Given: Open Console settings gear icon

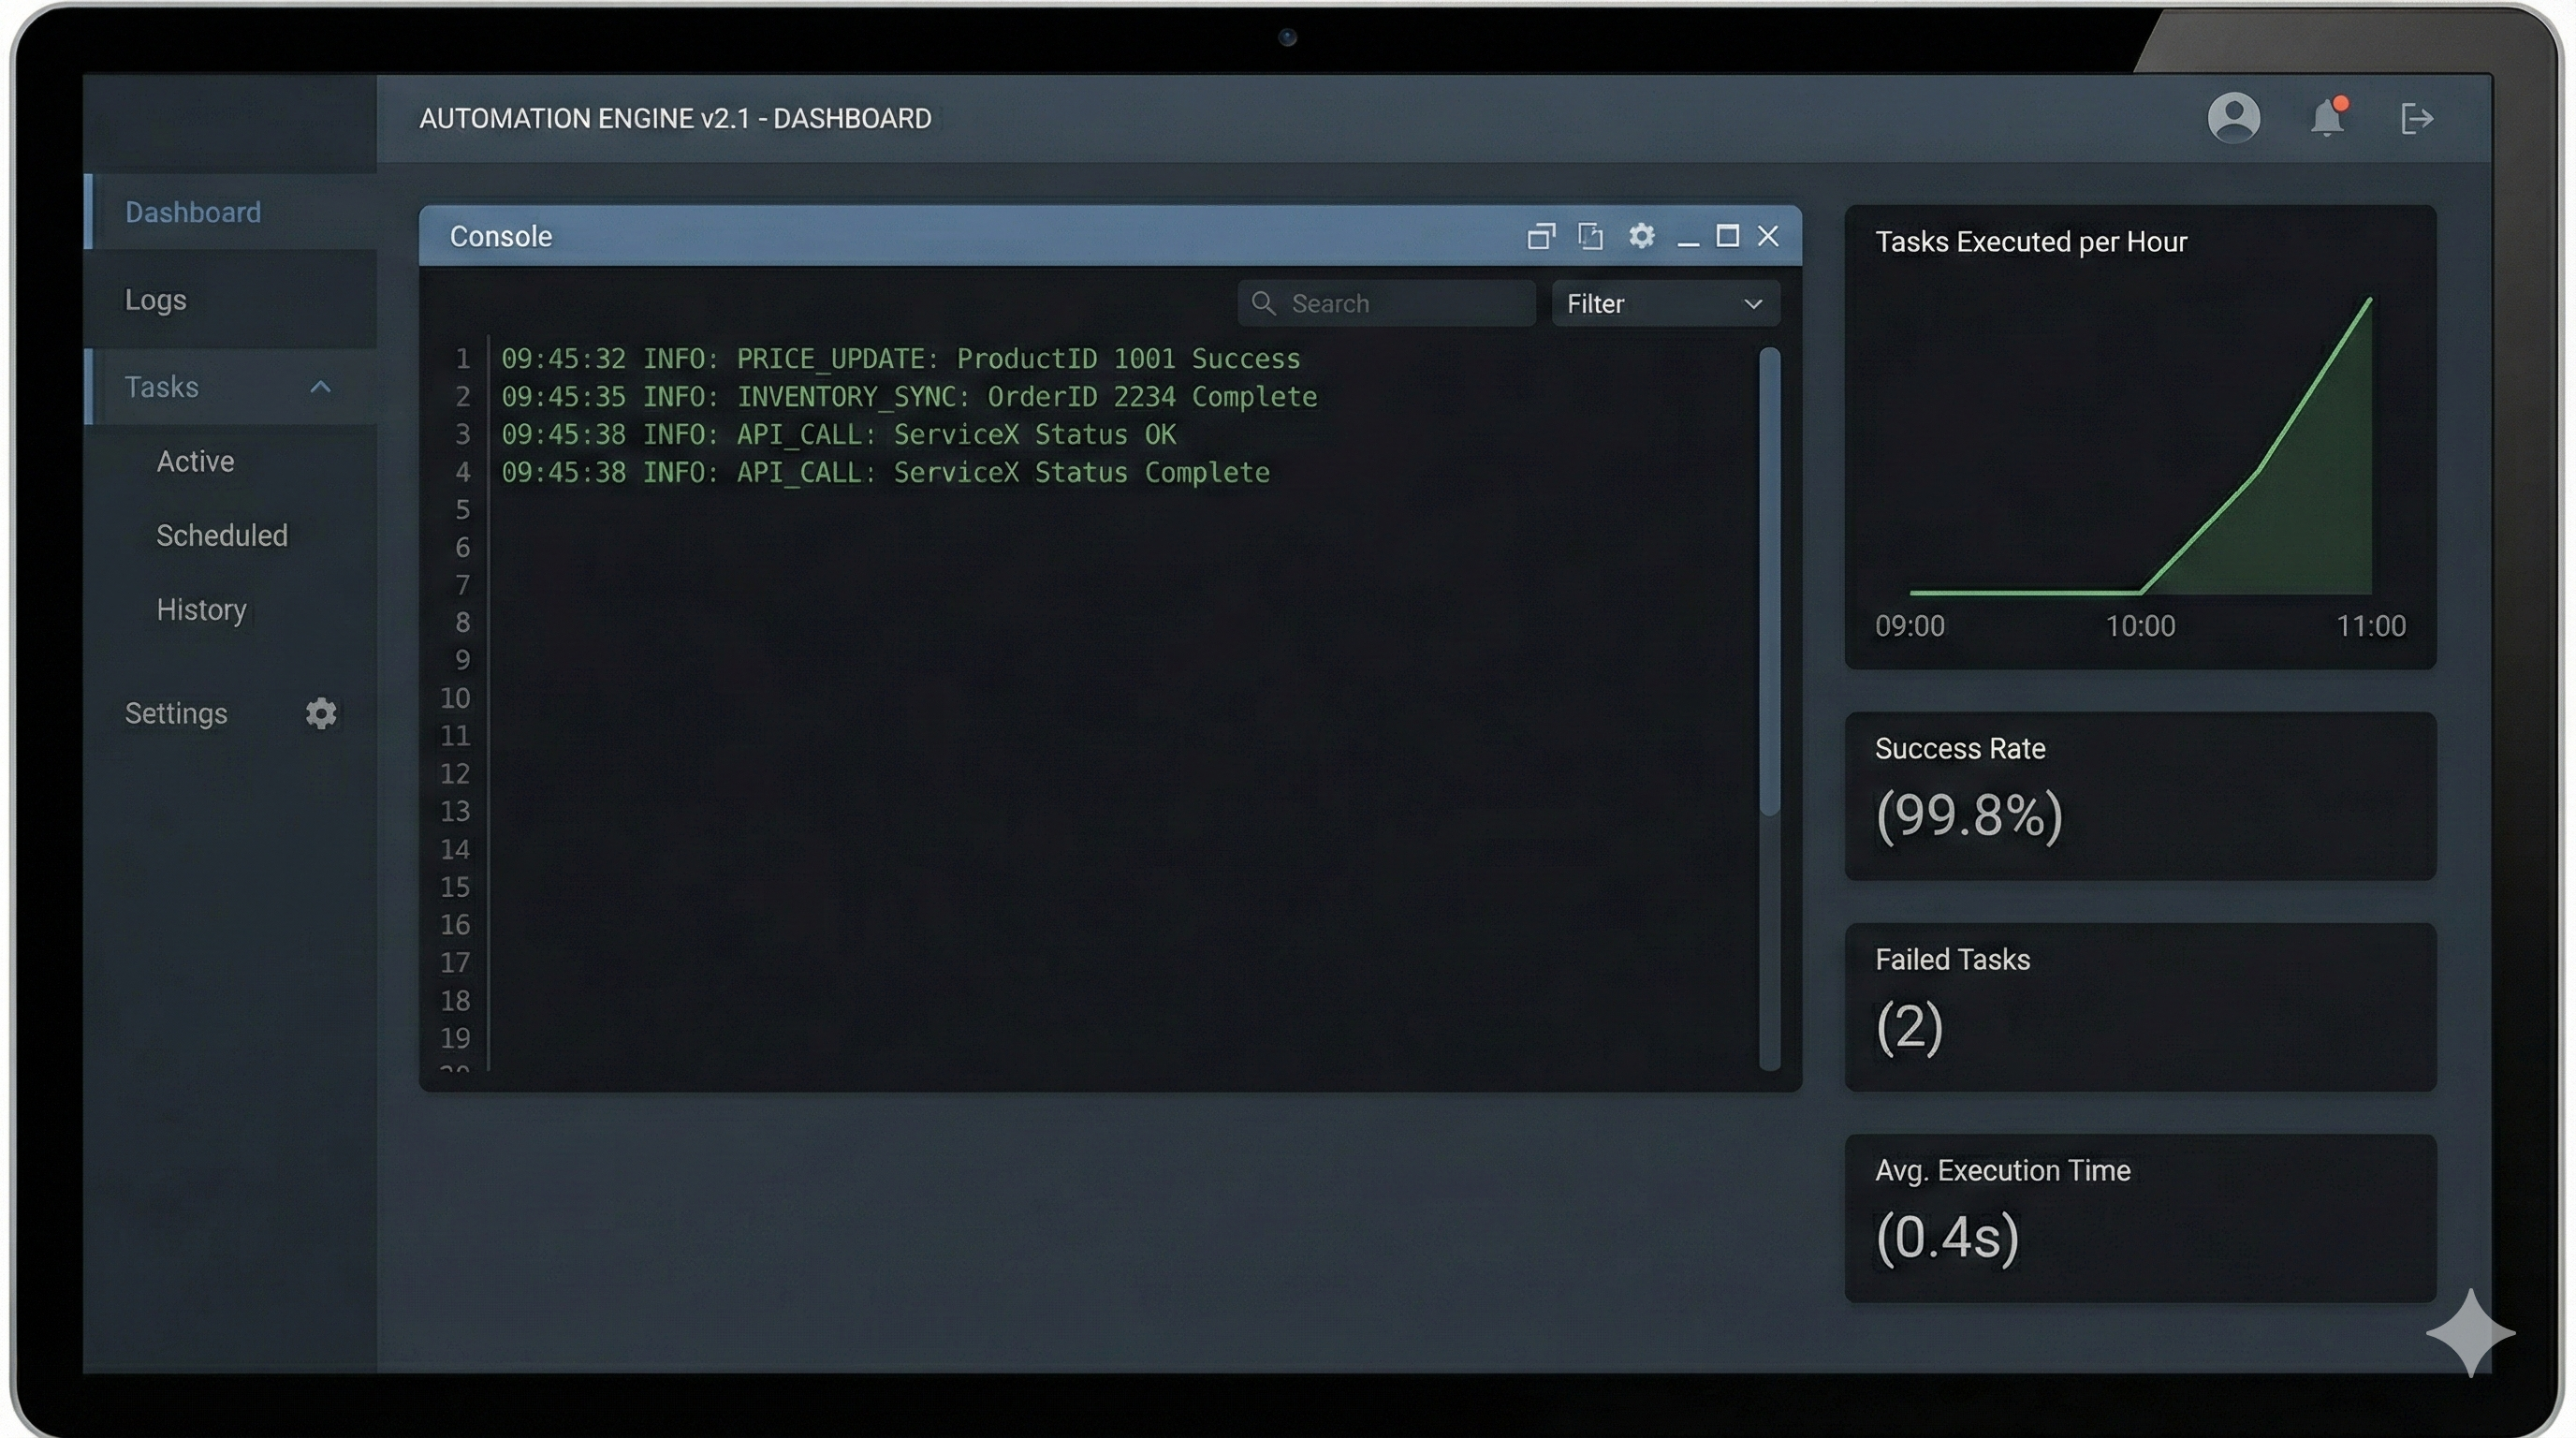Looking at the screenshot, I should [1641, 236].
